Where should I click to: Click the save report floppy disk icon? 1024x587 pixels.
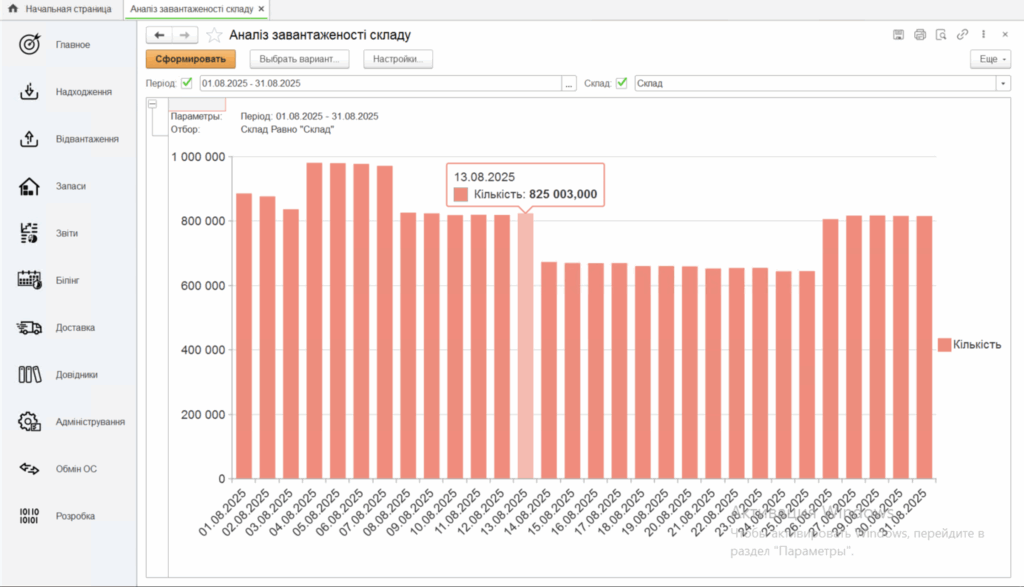pos(898,34)
